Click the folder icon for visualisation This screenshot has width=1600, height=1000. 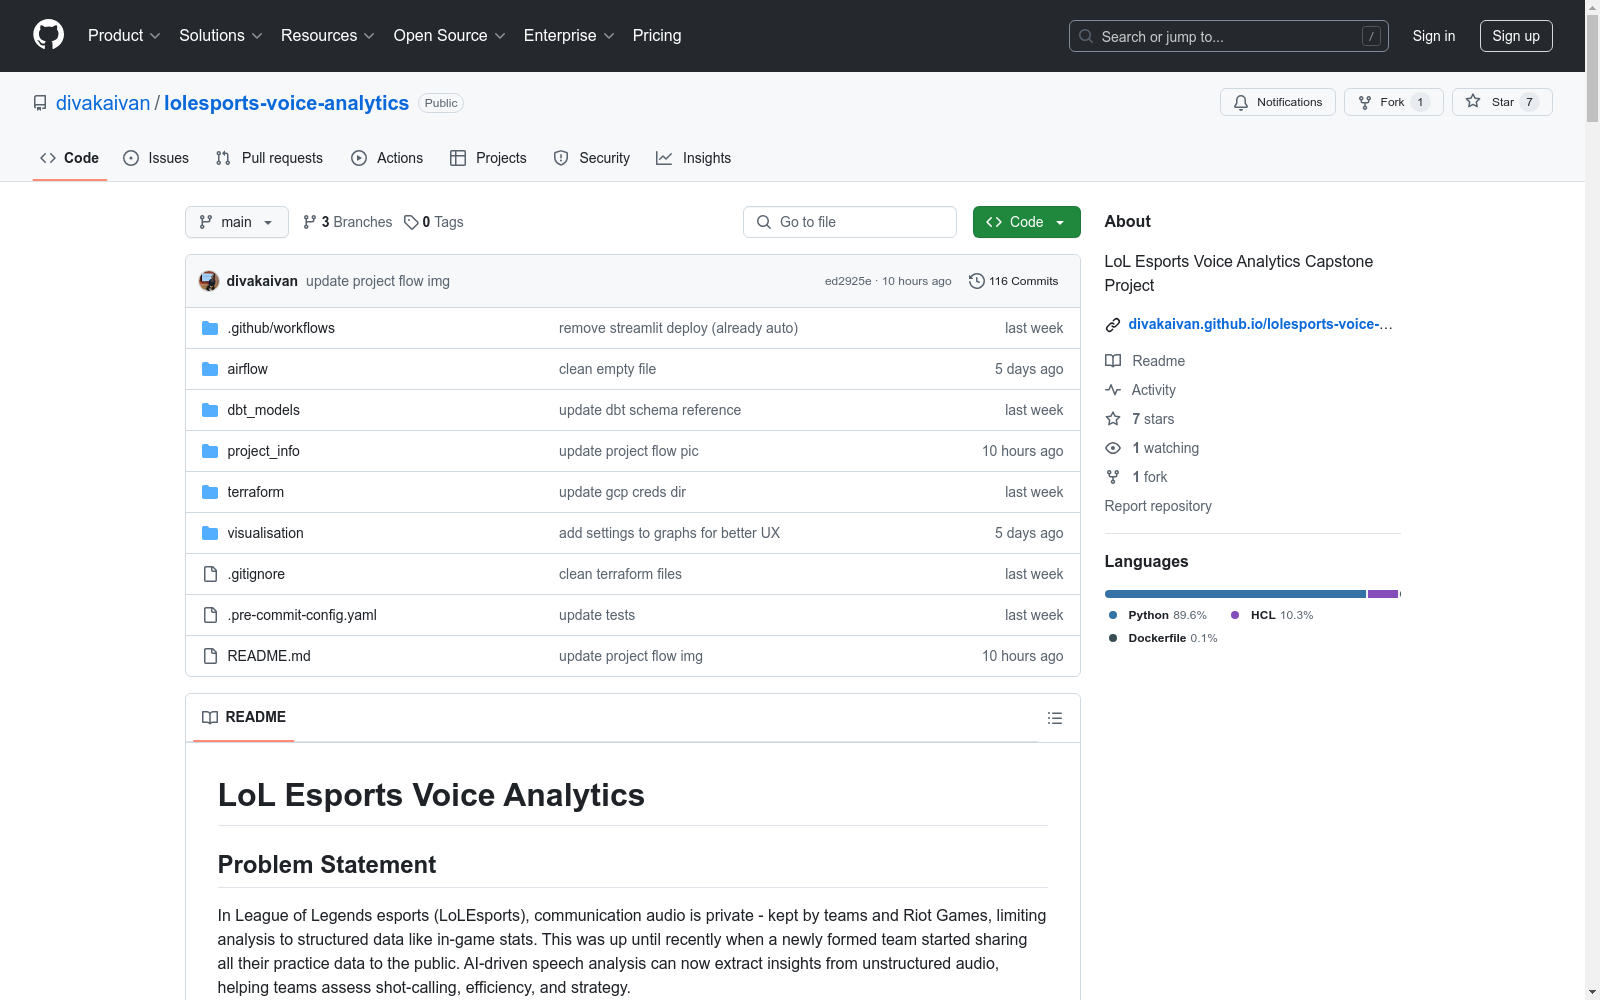coord(210,533)
